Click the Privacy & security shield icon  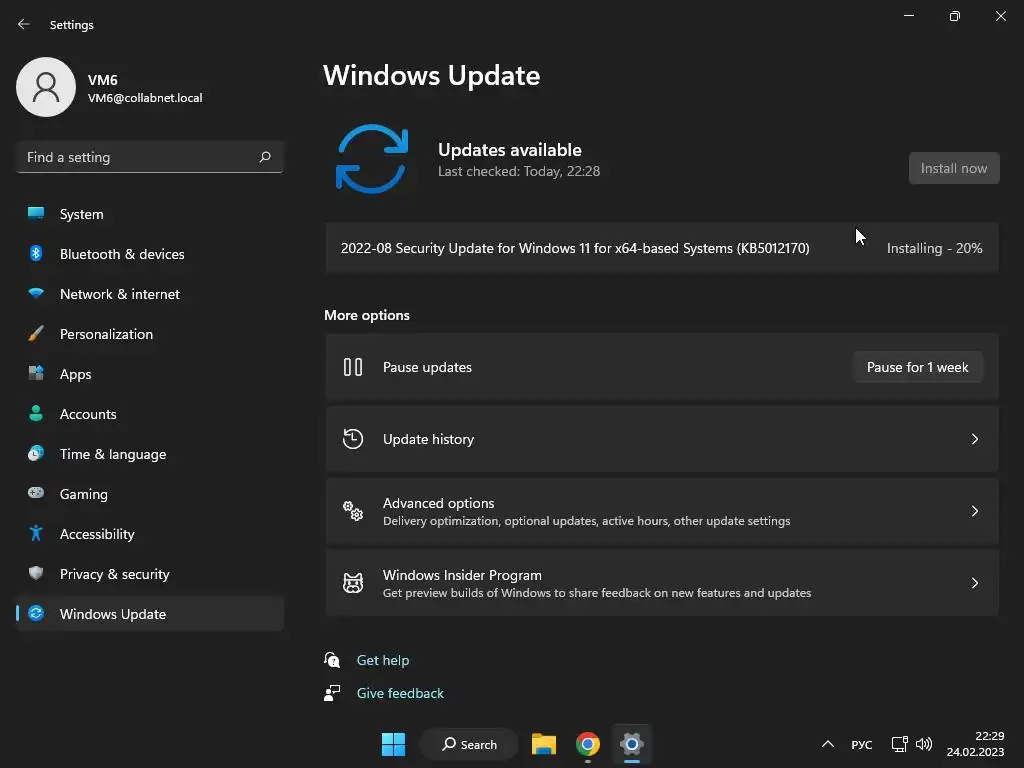(x=36, y=573)
